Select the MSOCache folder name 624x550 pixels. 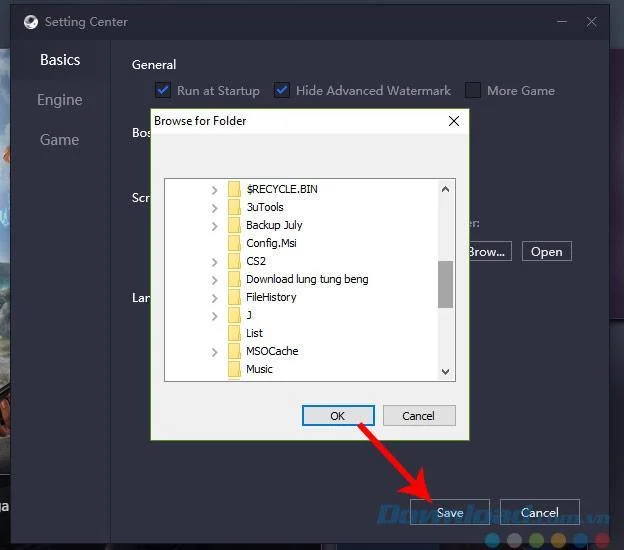coord(272,351)
